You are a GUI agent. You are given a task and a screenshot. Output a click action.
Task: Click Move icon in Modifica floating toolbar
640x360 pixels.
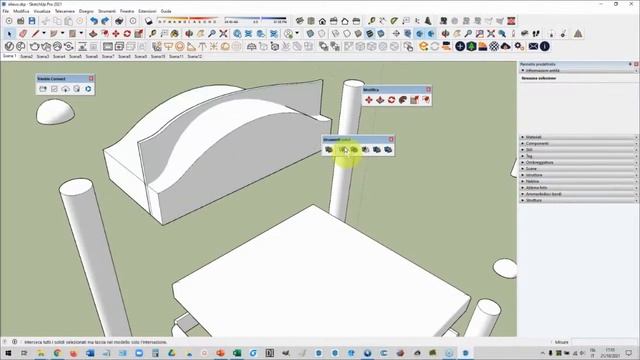369,100
